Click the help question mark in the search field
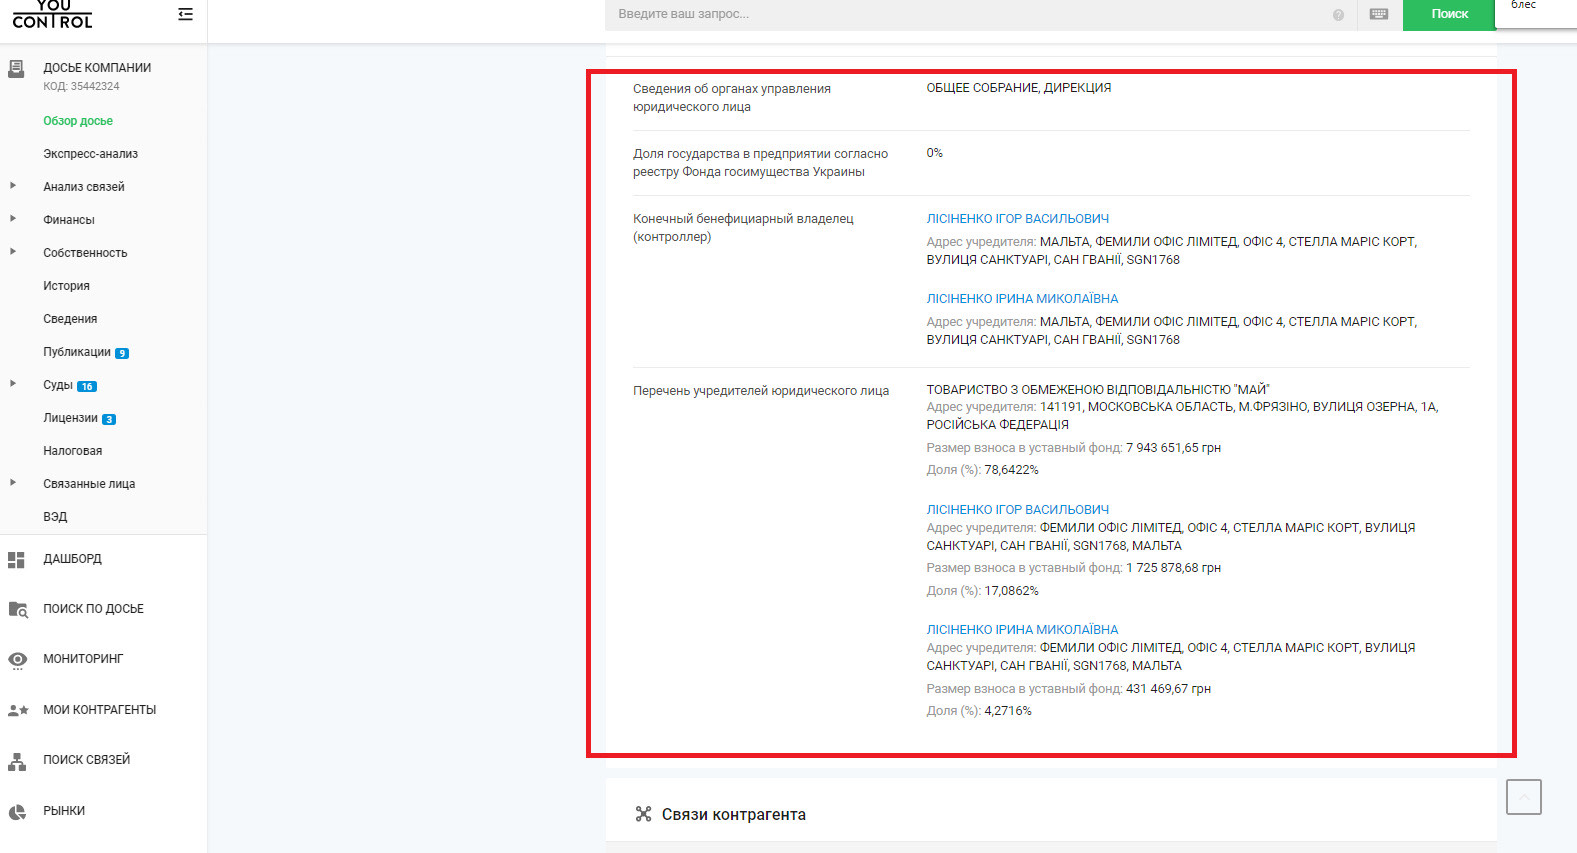Image resolution: width=1577 pixels, height=853 pixels. click(x=1338, y=15)
